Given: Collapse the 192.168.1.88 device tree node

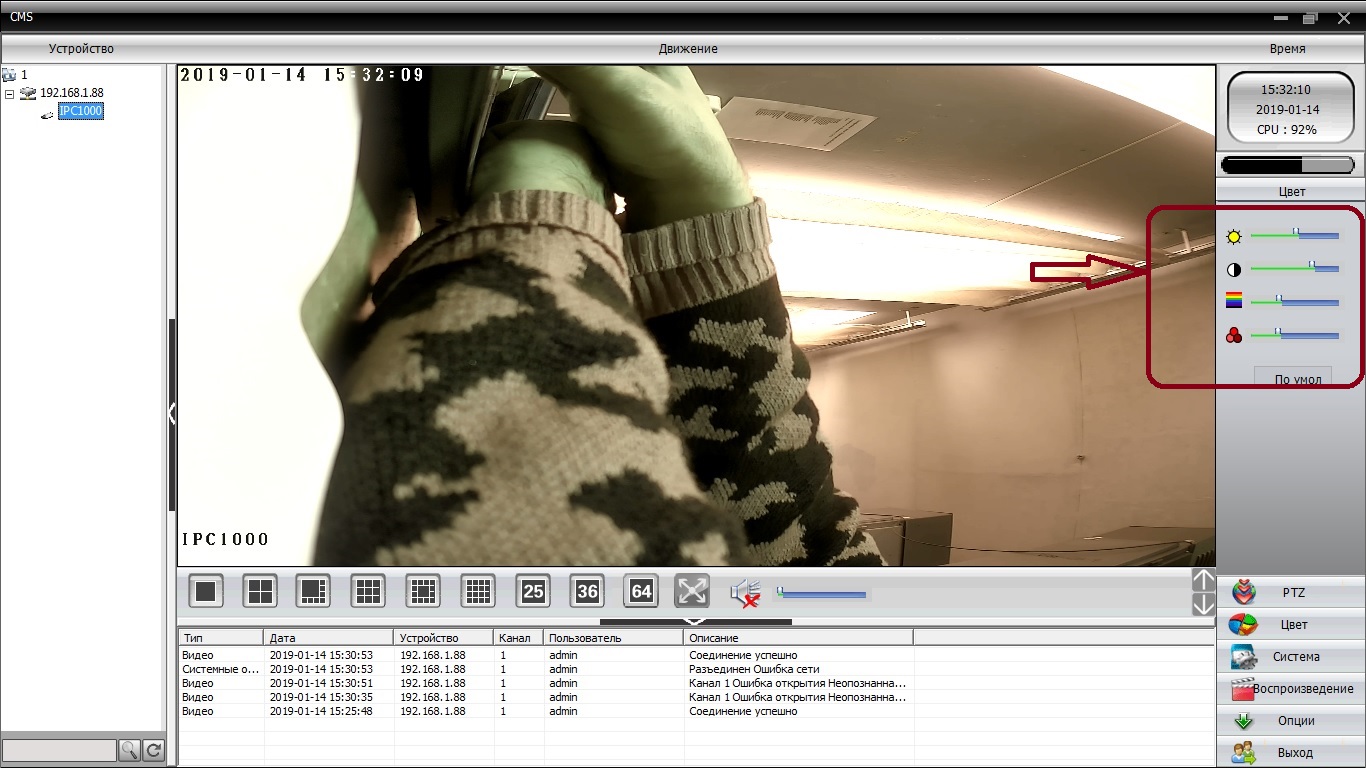Looking at the screenshot, I should coord(10,93).
